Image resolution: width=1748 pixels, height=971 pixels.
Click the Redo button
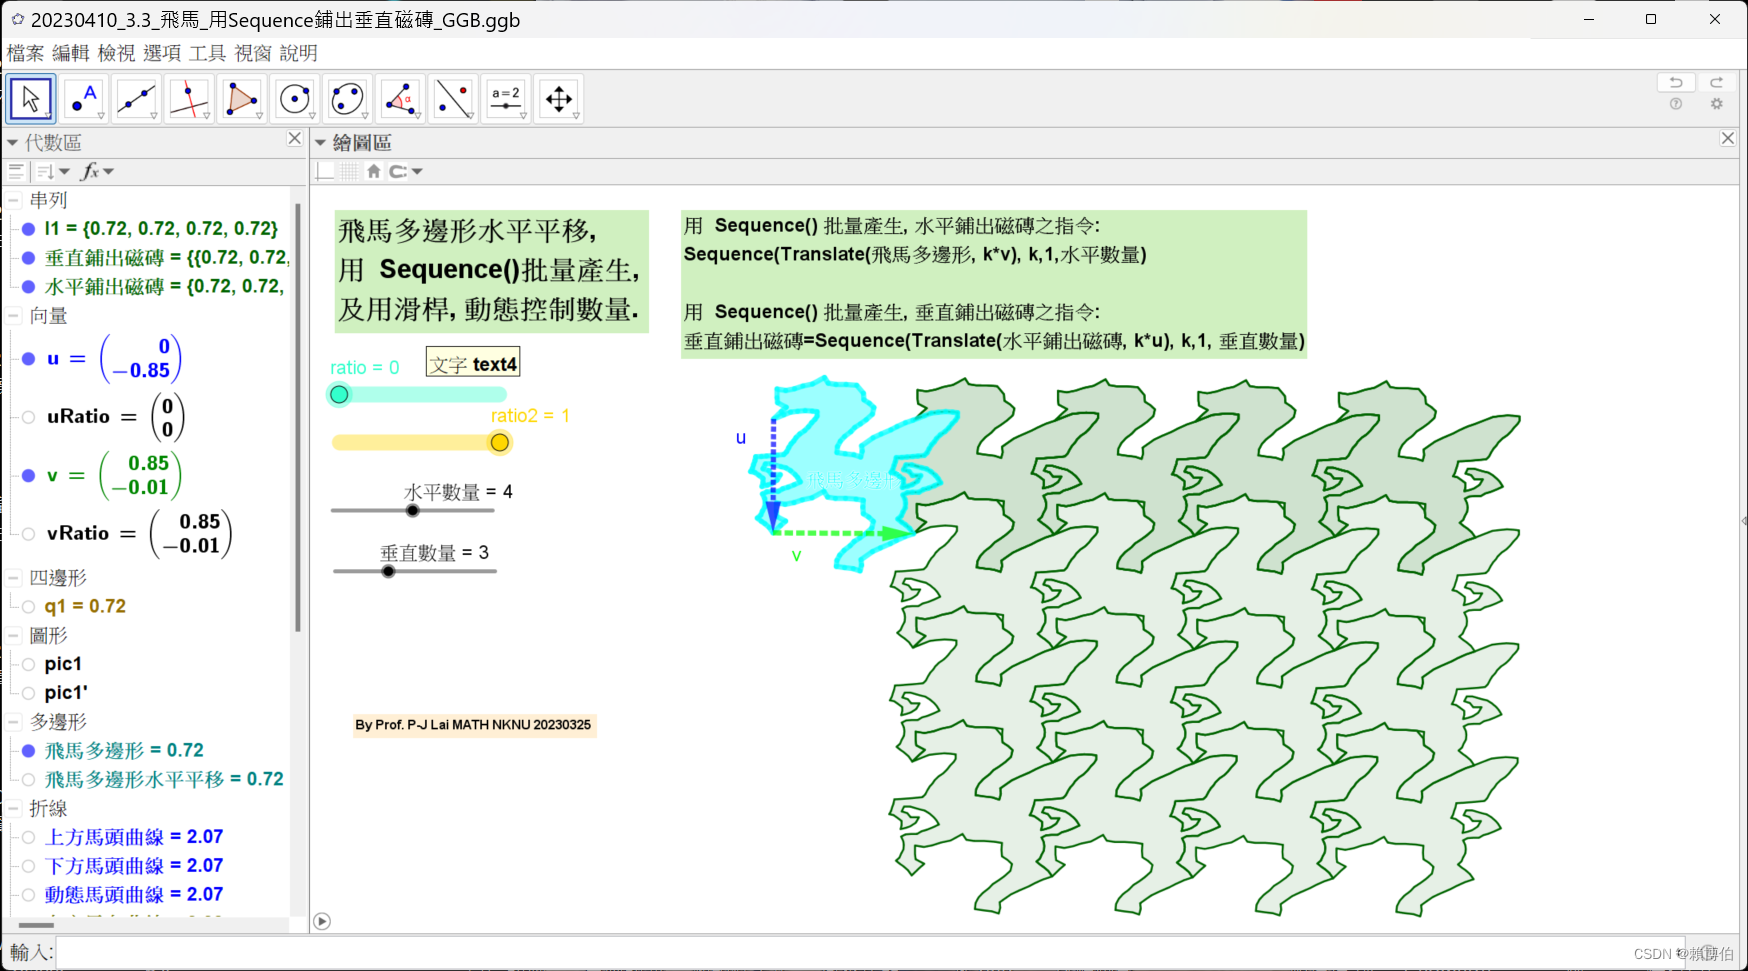pyautogui.click(x=1717, y=82)
